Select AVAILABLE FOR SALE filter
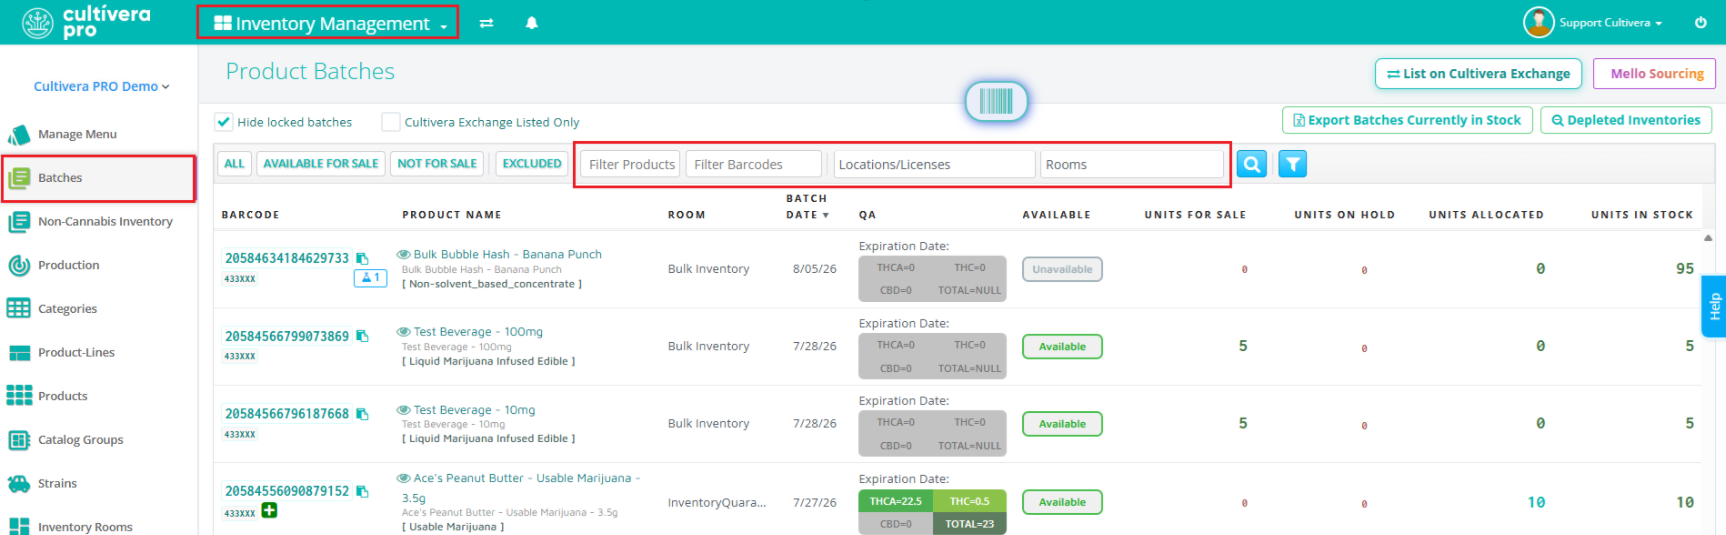The width and height of the screenshot is (1726, 535). pyautogui.click(x=321, y=164)
